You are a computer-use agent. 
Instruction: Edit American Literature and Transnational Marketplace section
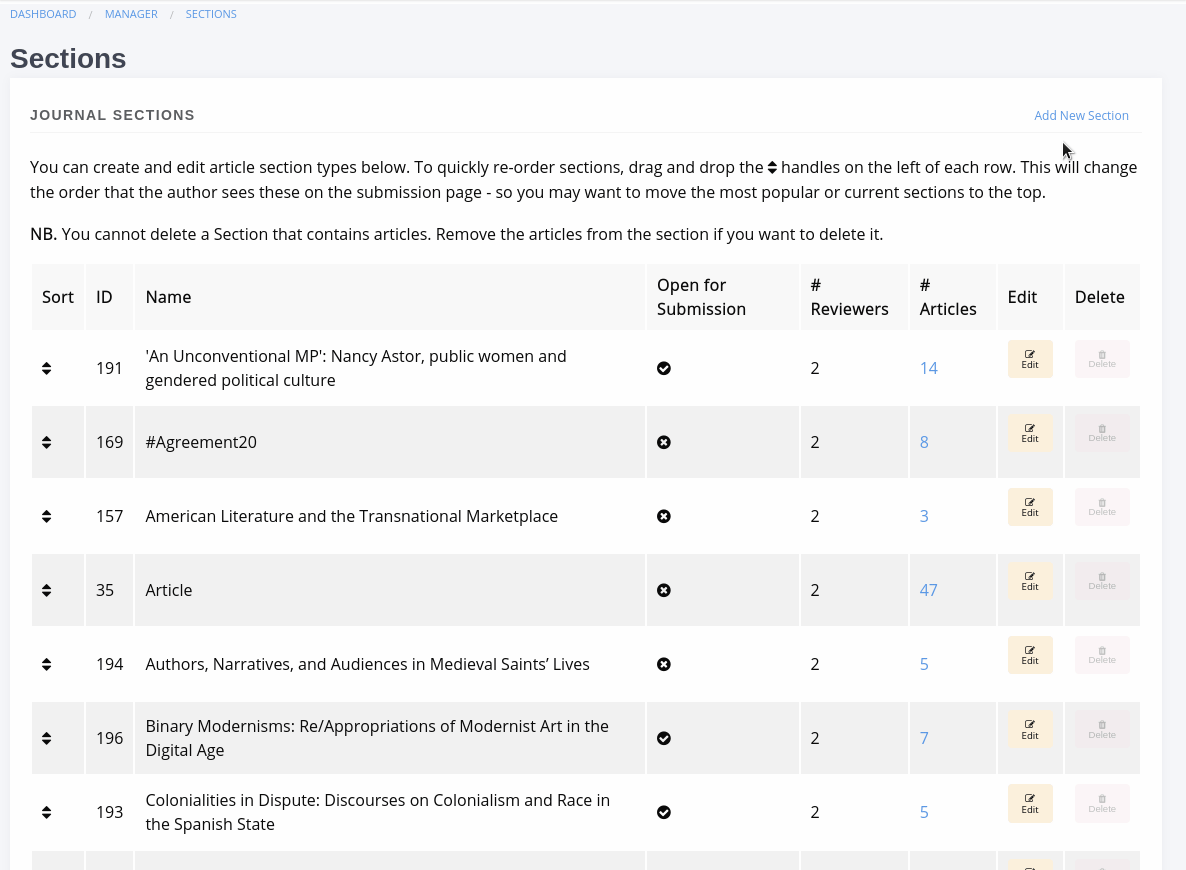pyautogui.click(x=1029, y=507)
